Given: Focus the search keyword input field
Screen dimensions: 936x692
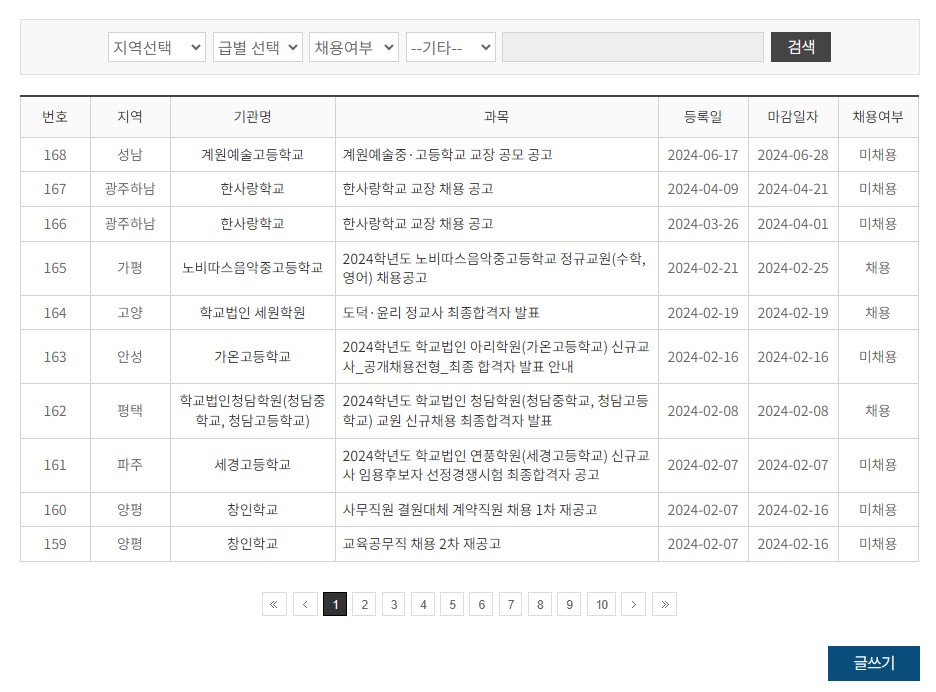Looking at the screenshot, I should click(x=633, y=47).
